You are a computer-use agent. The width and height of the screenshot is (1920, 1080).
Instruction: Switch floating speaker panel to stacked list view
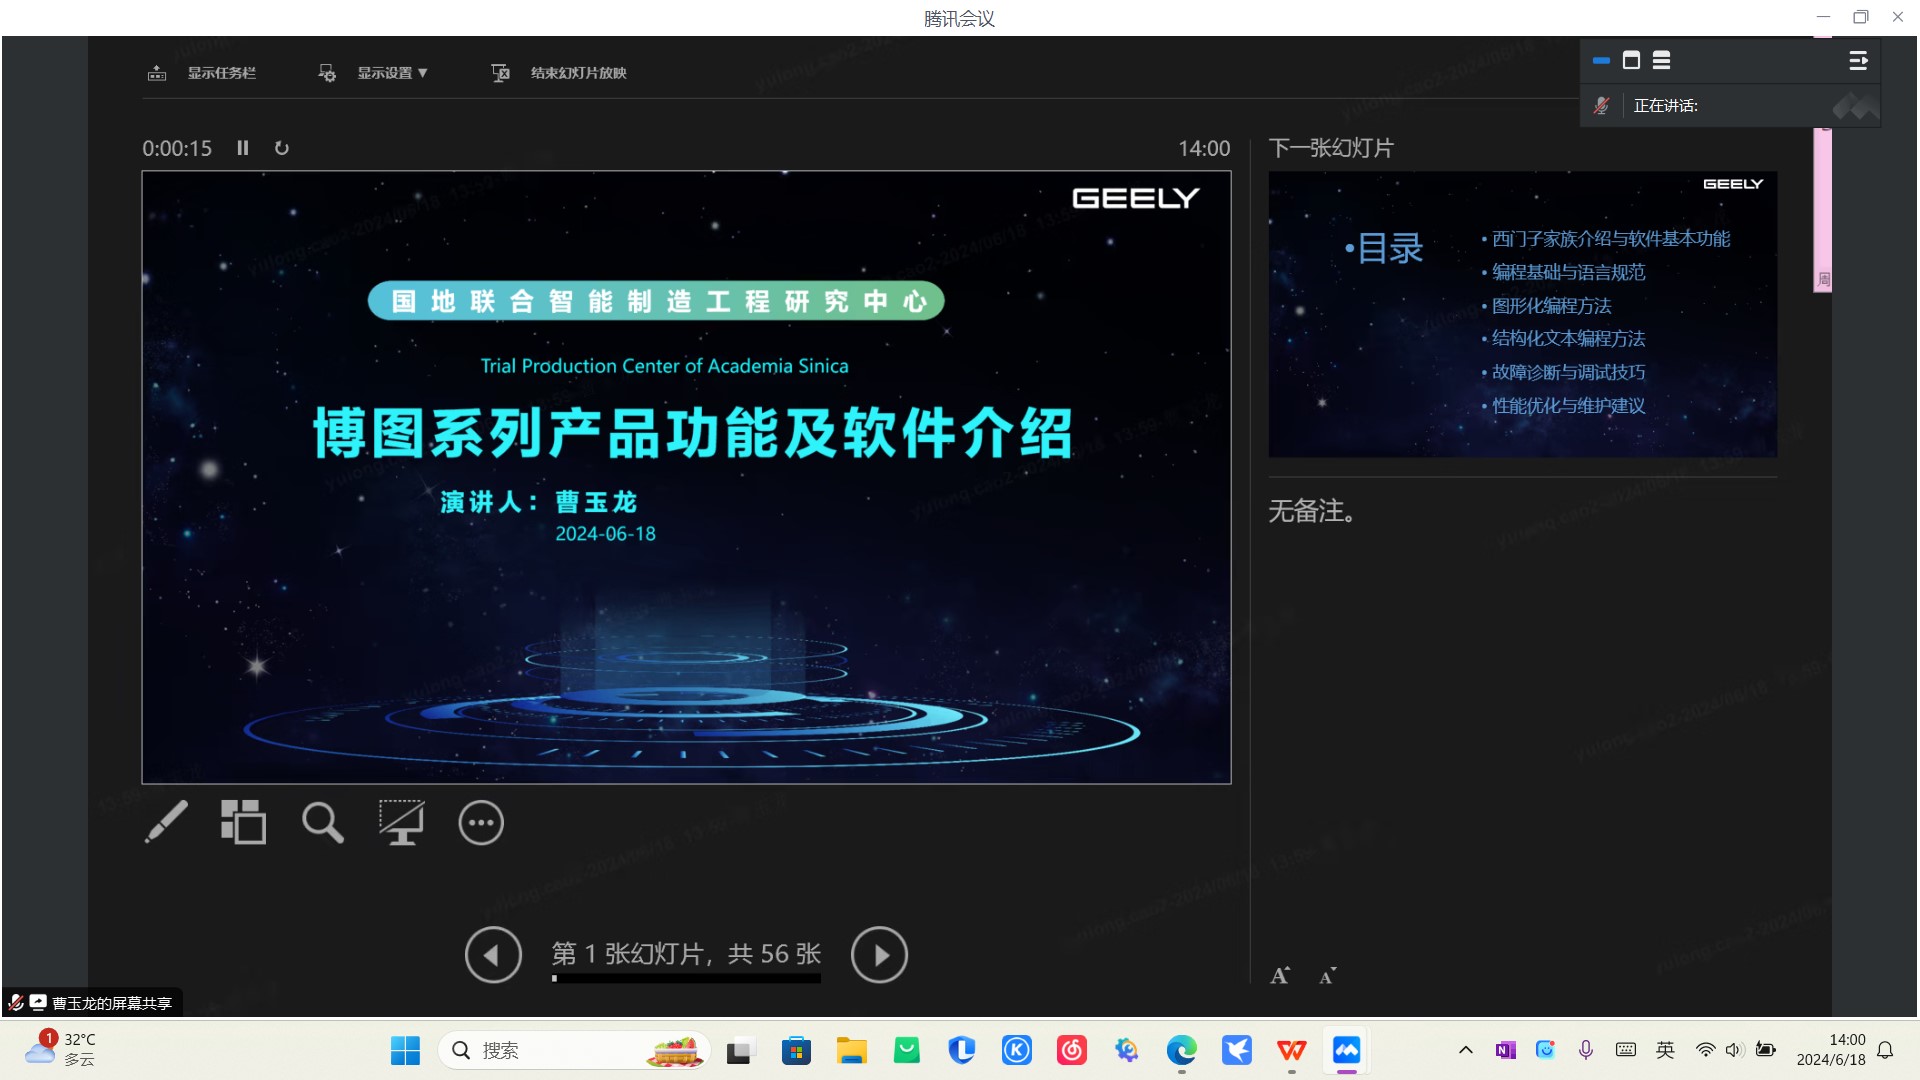click(x=1661, y=61)
